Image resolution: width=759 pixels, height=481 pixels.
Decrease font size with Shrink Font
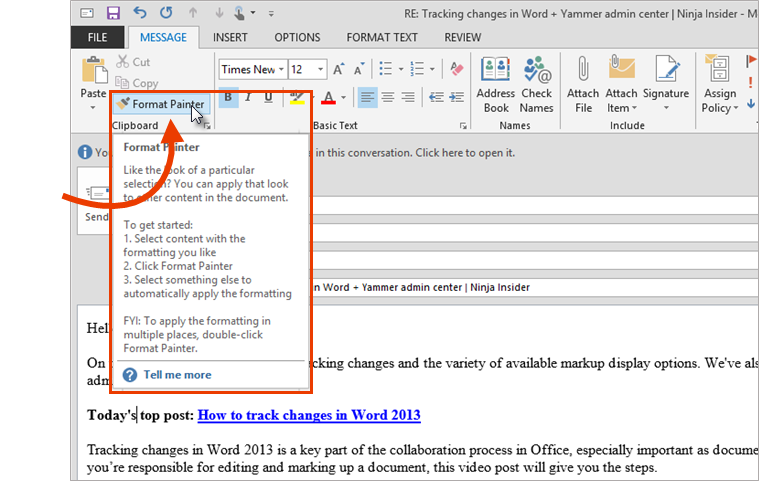(x=359, y=69)
